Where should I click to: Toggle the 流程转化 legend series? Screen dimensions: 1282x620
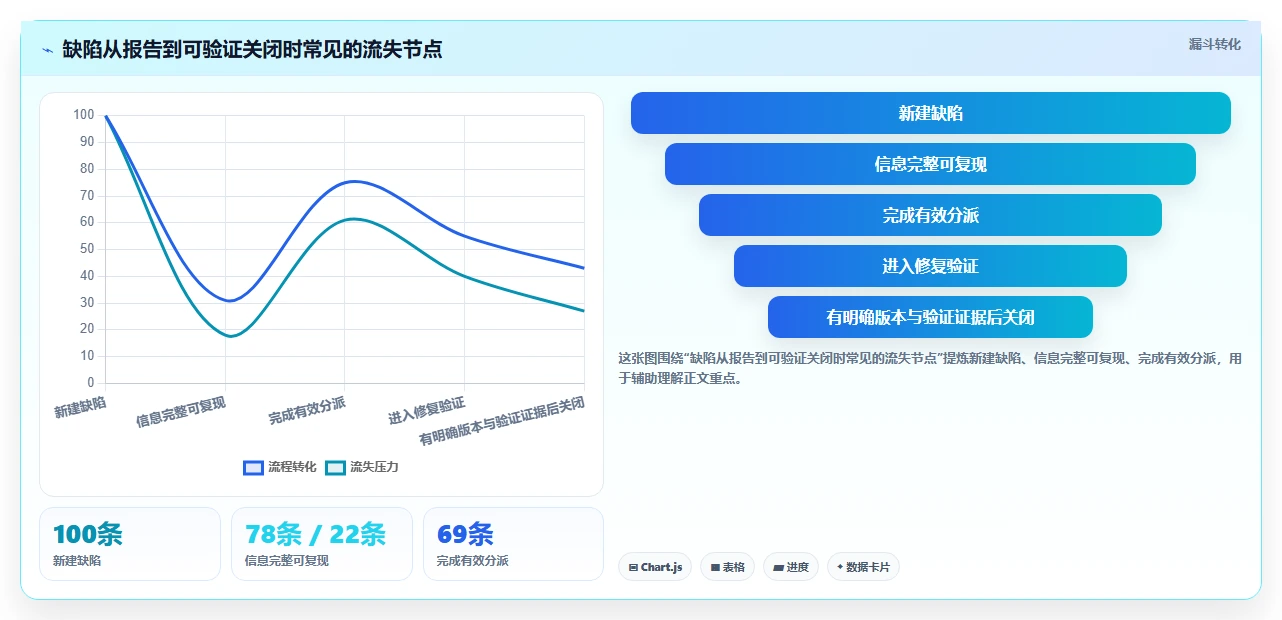[x=280, y=467]
